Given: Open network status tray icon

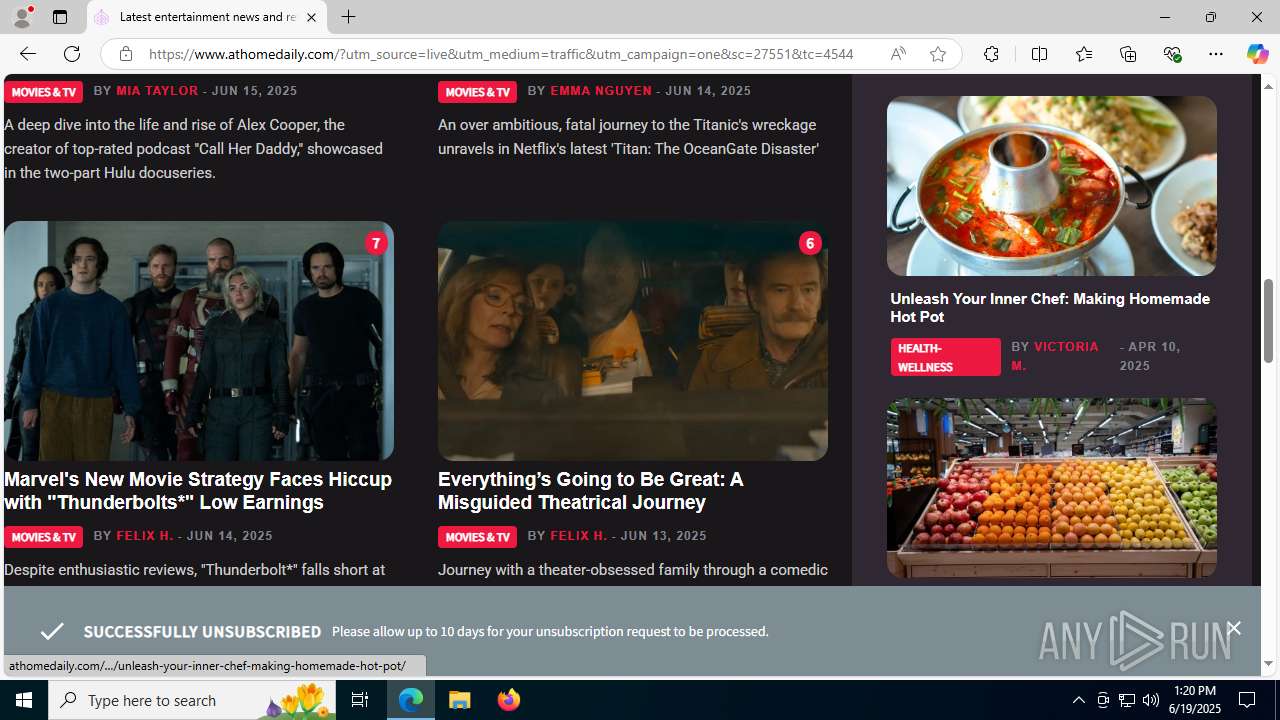Looking at the screenshot, I should (1127, 700).
